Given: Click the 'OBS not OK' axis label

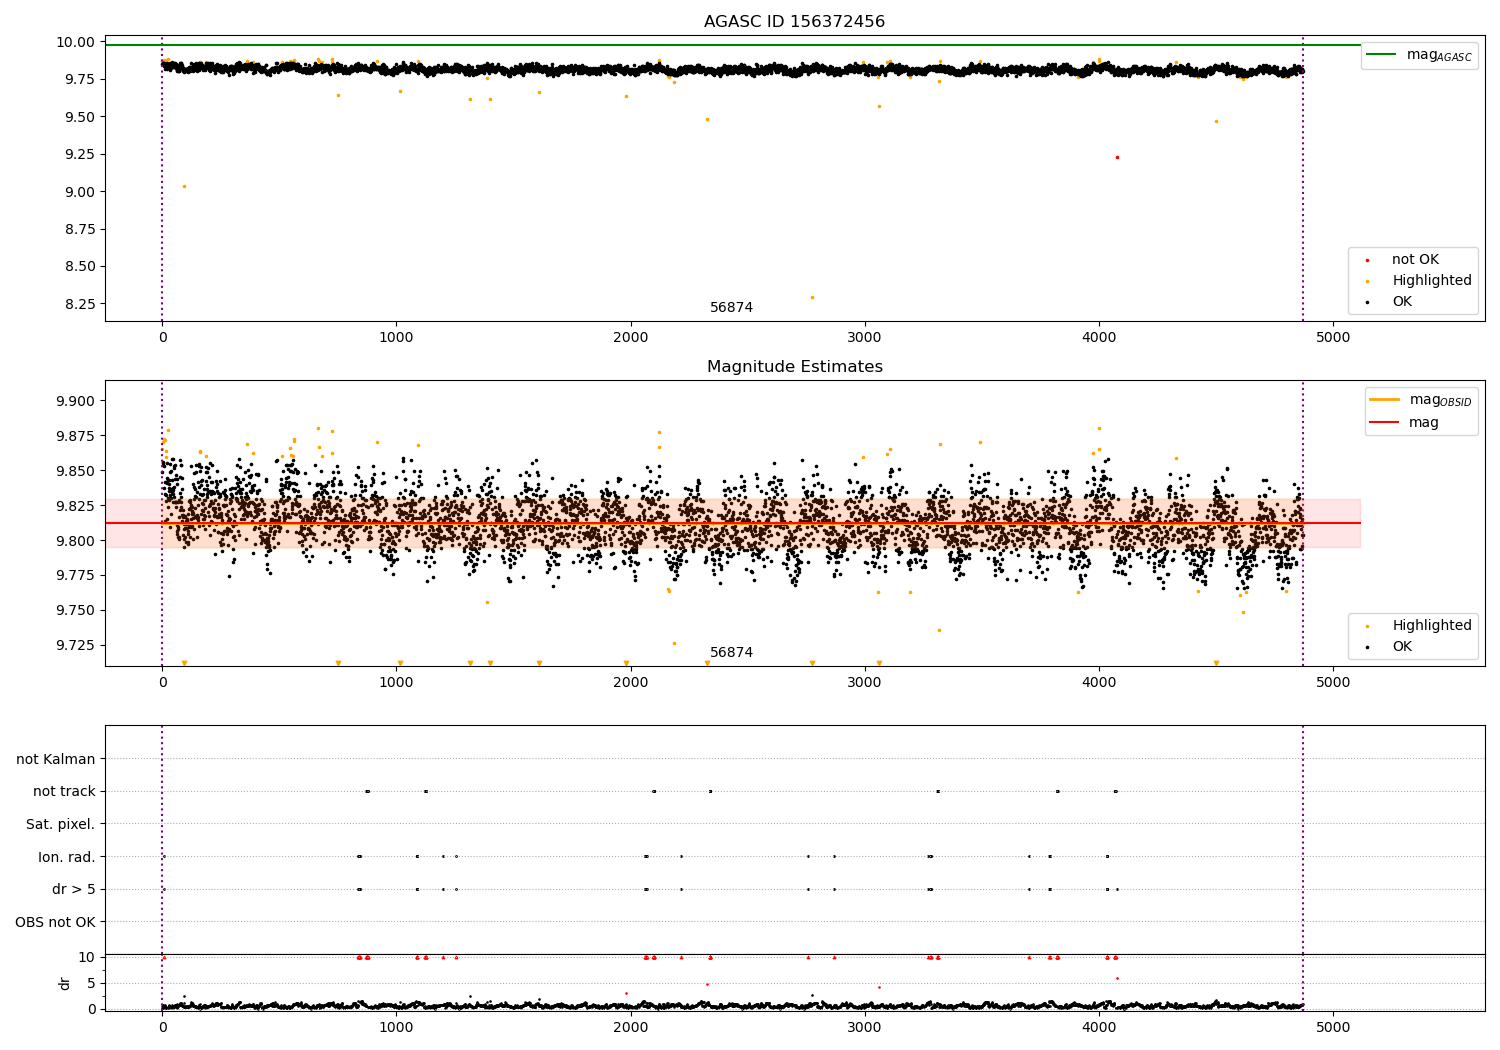Looking at the screenshot, I should [56, 922].
